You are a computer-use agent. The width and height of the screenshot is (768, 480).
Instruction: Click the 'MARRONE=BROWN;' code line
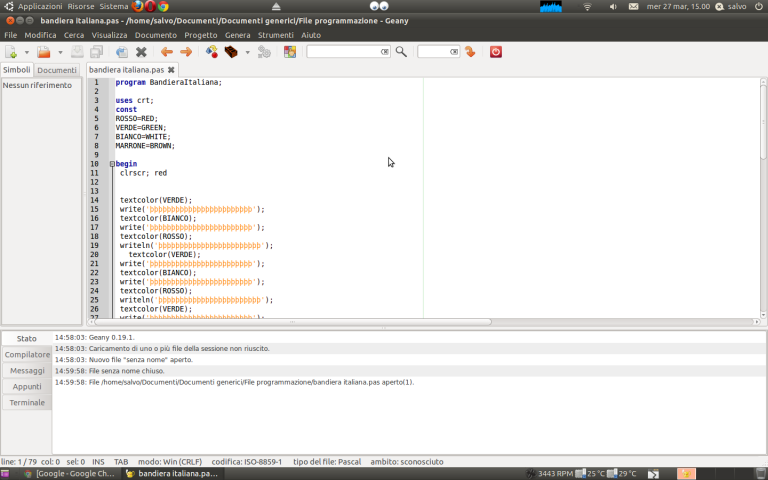click(145, 145)
